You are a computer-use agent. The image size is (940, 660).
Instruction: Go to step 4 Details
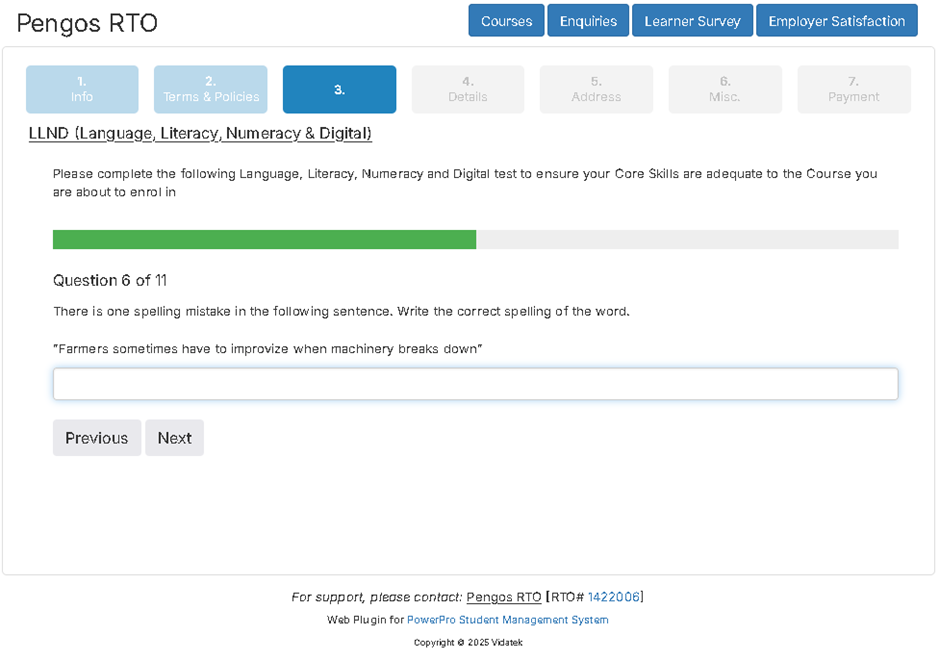pyautogui.click(x=468, y=89)
